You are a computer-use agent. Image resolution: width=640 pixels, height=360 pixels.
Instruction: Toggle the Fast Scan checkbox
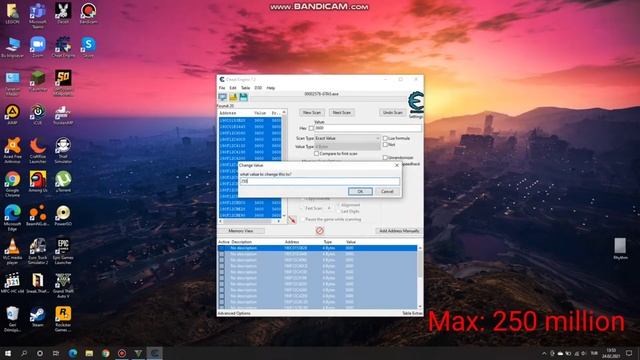(302, 208)
